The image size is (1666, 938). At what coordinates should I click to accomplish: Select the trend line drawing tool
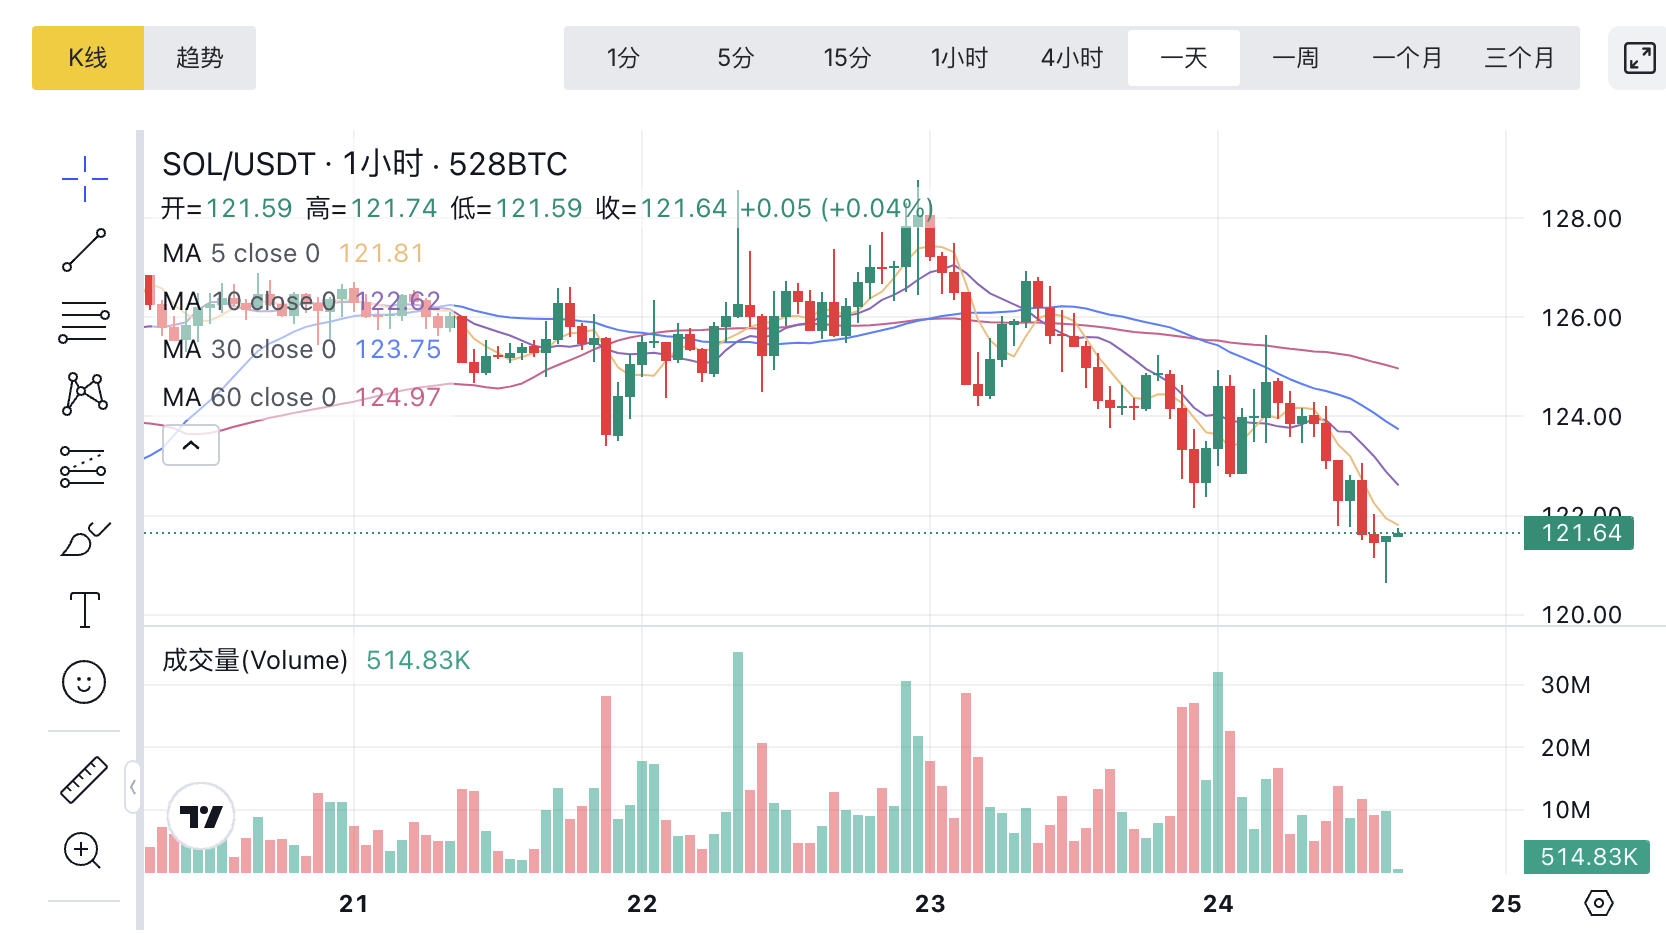click(84, 250)
